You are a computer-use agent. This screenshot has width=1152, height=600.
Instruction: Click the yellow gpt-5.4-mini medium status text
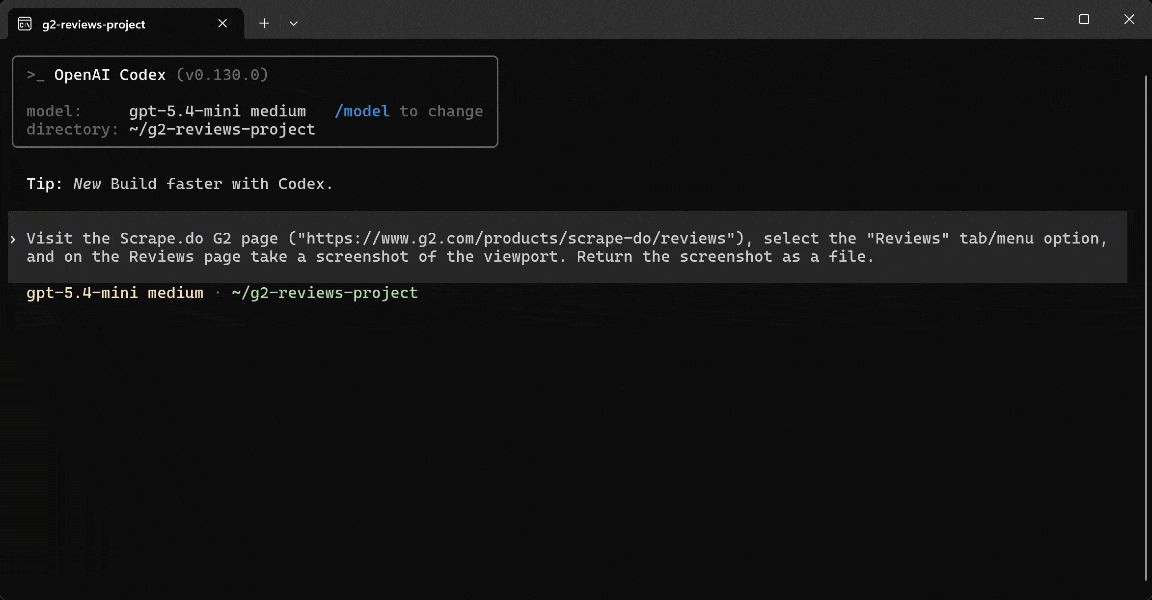[x=115, y=293]
